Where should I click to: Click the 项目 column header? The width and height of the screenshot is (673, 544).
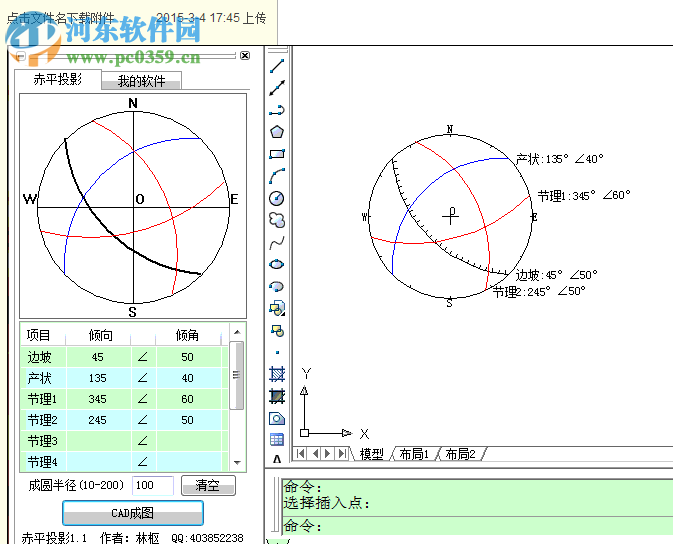point(39,335)
